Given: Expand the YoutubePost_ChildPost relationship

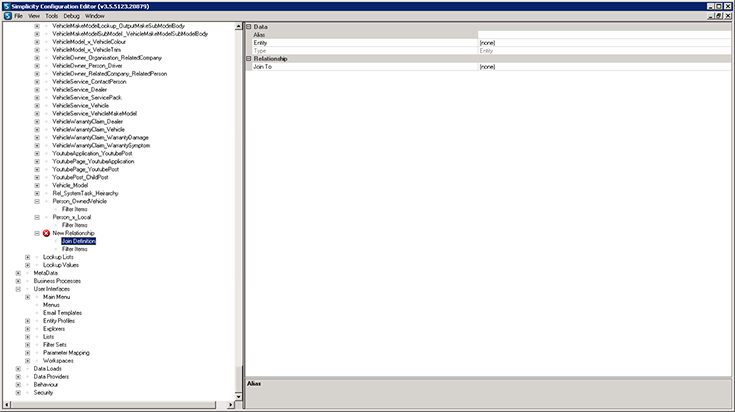Looking at the screenshot, I should (37, 177).
